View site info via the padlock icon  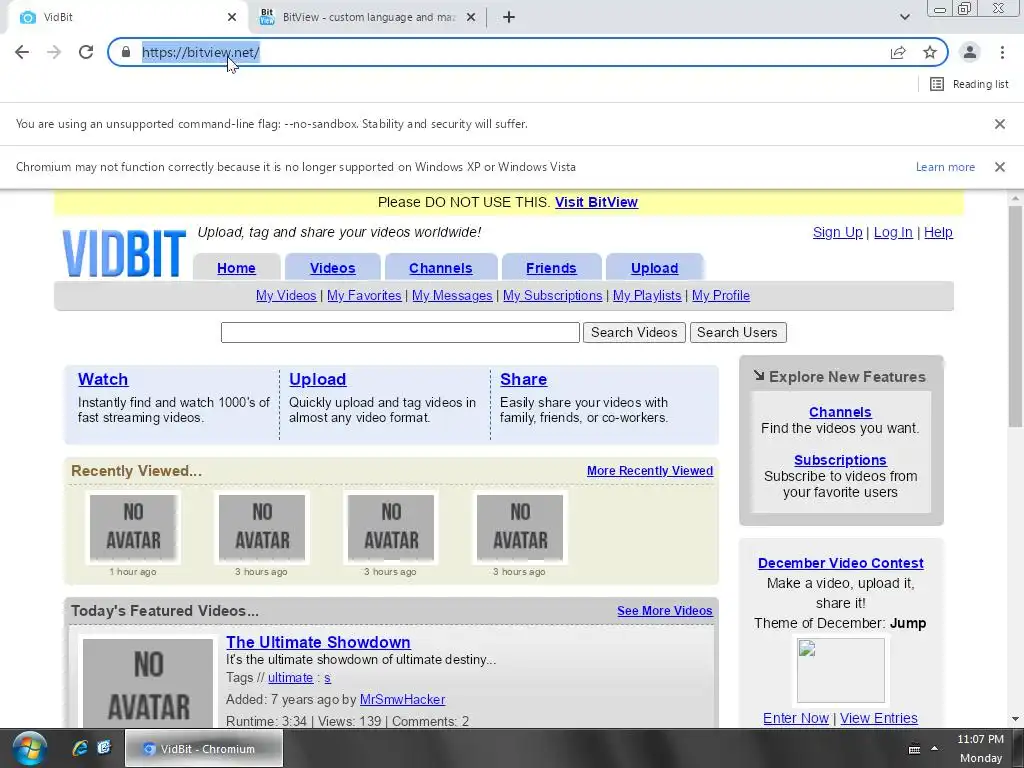[126, 52]
